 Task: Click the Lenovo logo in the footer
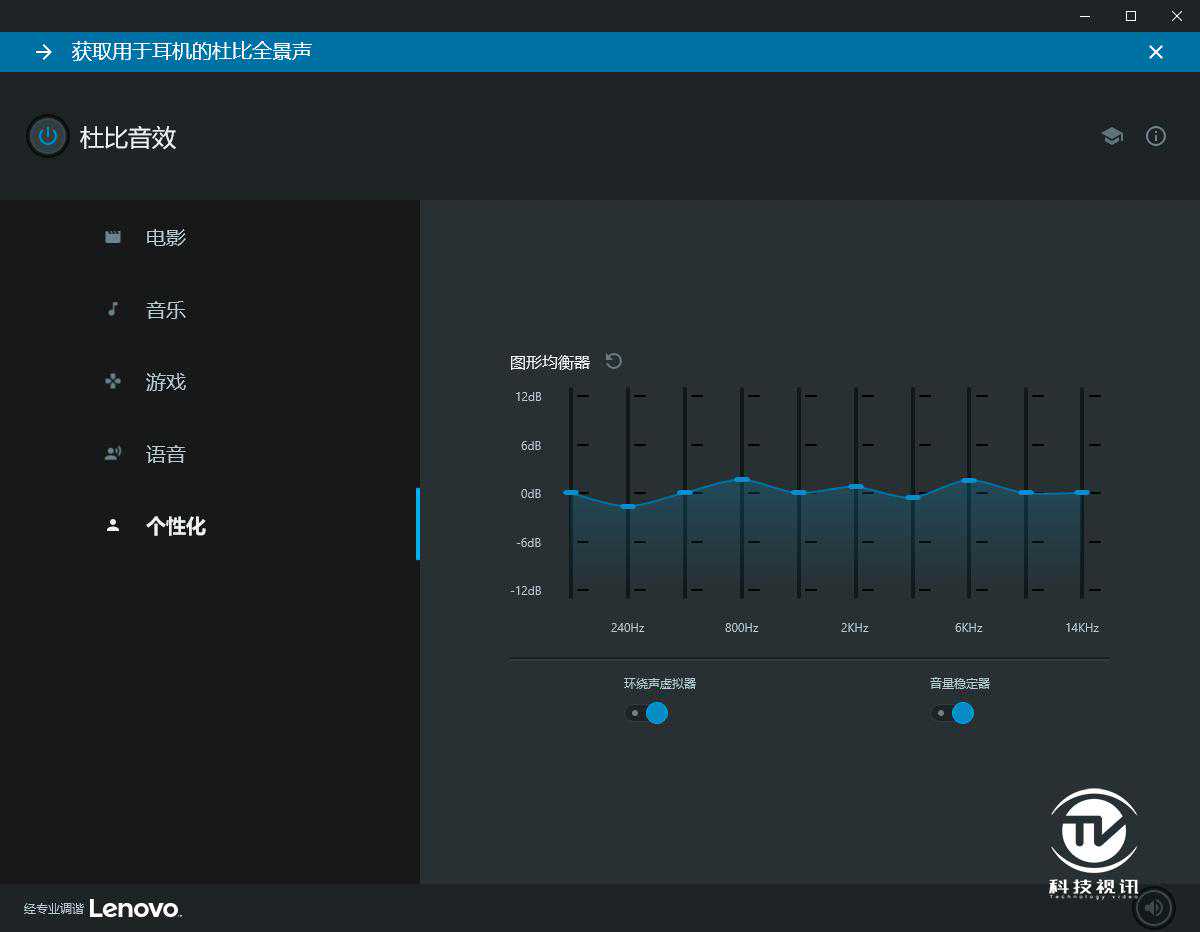click(x=134, y=908)
